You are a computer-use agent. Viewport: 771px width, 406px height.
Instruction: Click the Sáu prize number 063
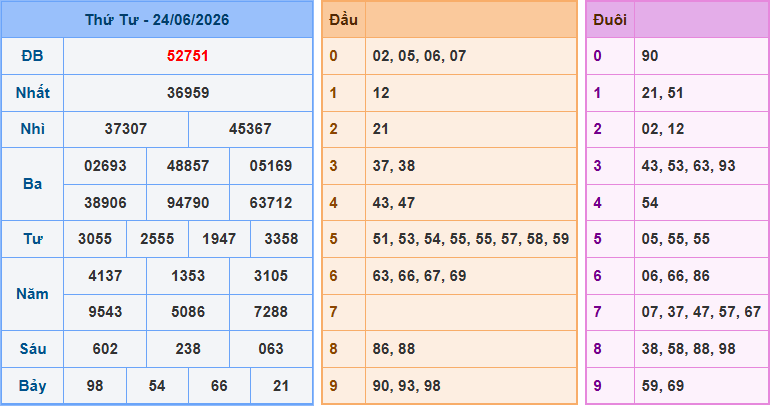point(271,349)
